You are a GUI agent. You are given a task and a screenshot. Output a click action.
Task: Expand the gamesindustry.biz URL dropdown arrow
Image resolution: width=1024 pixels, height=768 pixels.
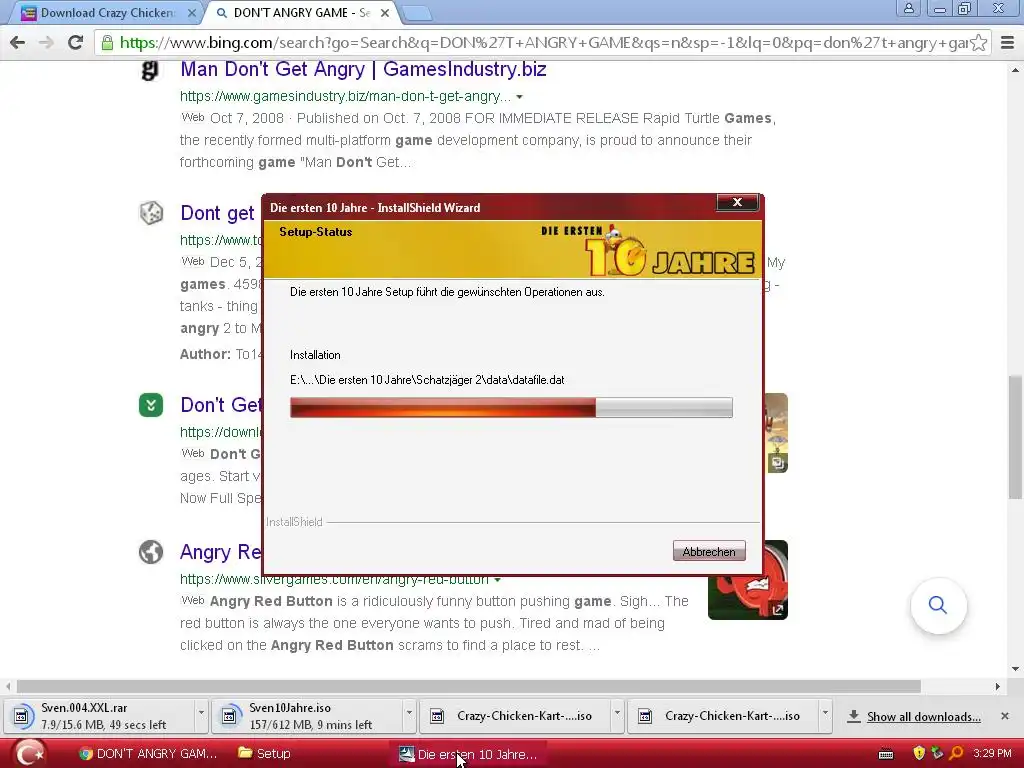coord(519,97)
